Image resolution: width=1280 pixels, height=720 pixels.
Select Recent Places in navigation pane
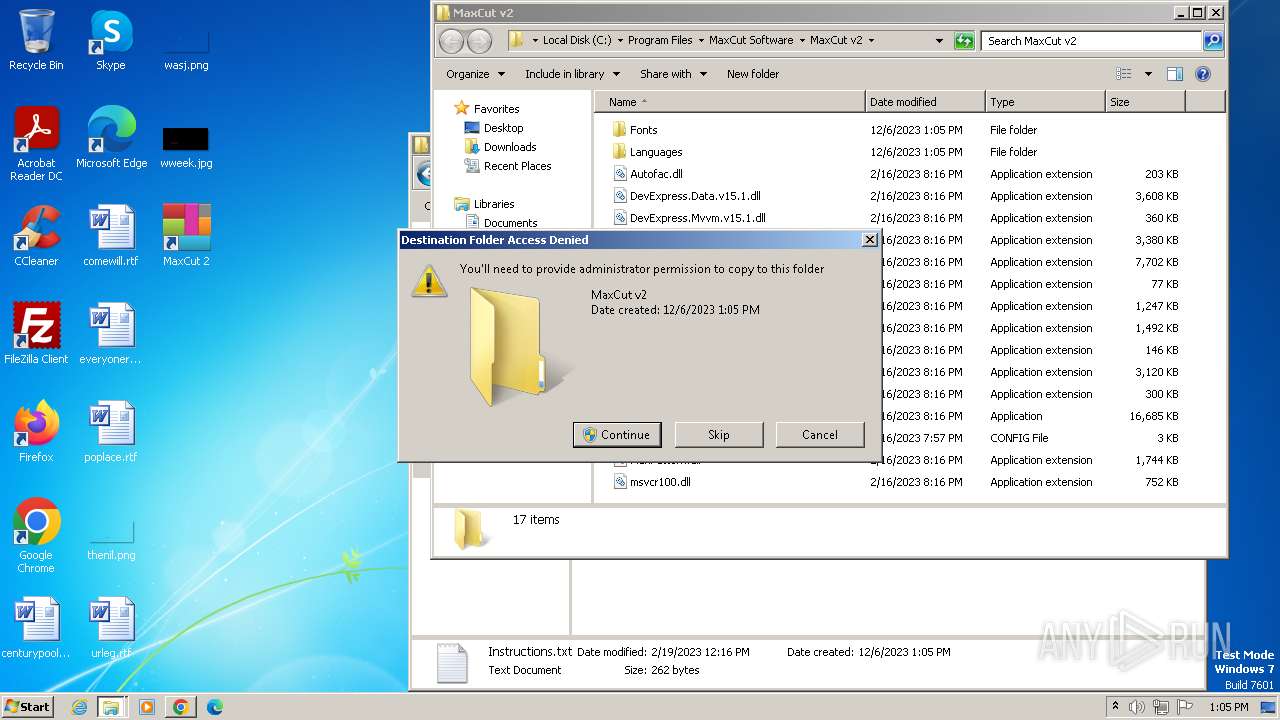click(x=517, y=166)
